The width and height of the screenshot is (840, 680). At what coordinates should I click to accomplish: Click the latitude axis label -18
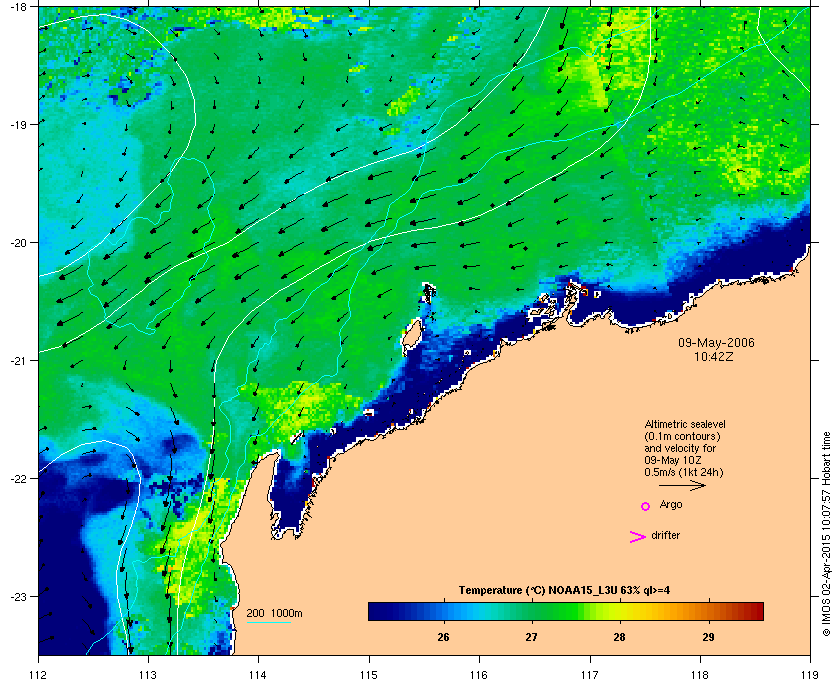[18, 6]
